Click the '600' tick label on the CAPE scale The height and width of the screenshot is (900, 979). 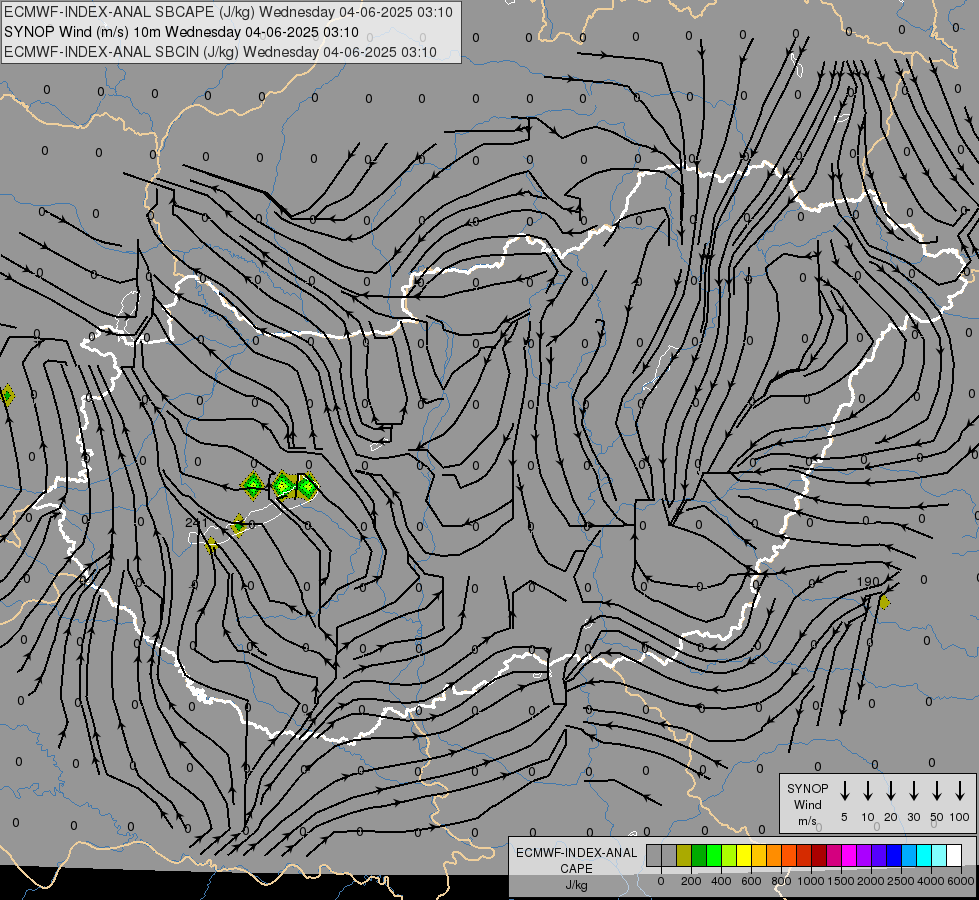point(751,881)
